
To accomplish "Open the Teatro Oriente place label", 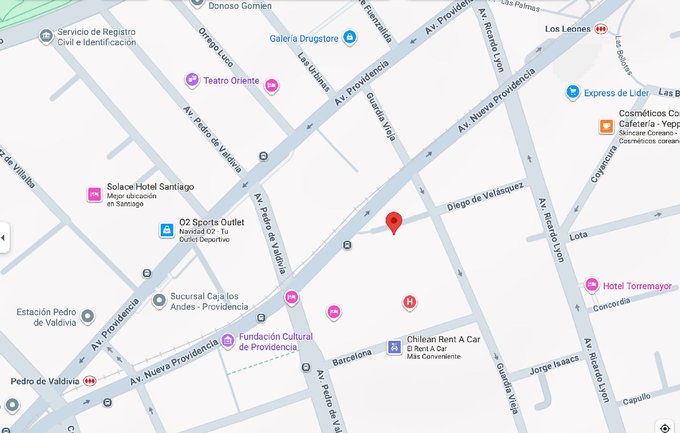I will click(231, 81).
